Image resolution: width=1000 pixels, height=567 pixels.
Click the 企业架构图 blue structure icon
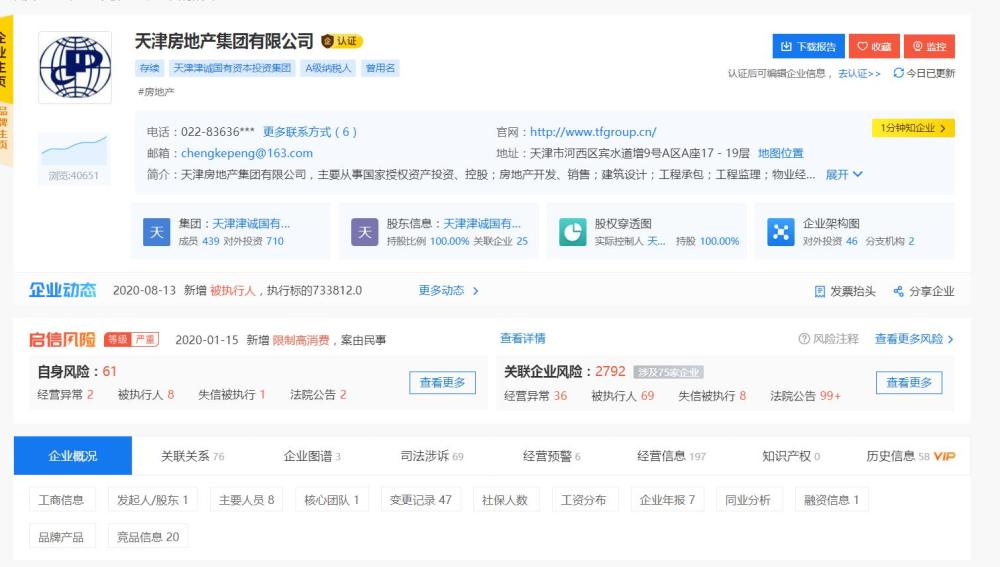pyautogui.click(x=780, y=232)
